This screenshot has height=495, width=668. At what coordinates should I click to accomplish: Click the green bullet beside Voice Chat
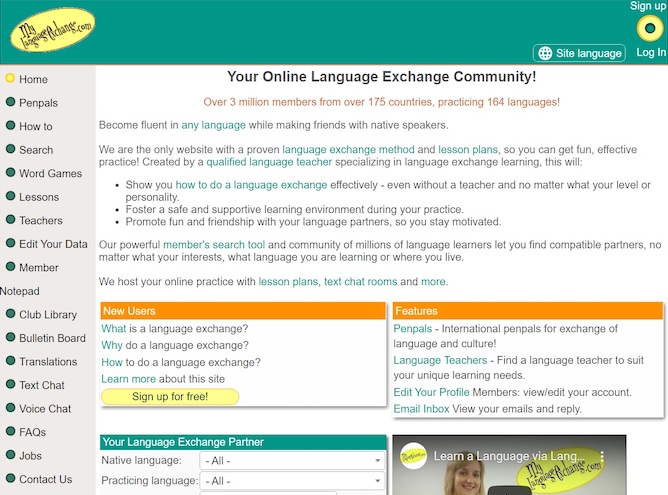click(10, 408)
